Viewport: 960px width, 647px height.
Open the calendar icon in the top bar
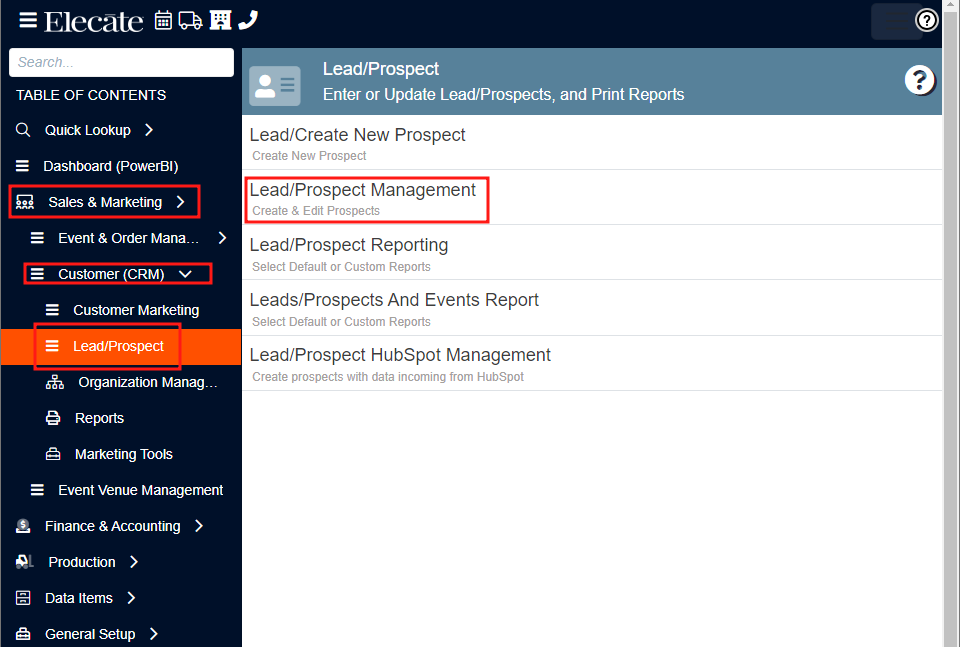click(x=162, y=19)
